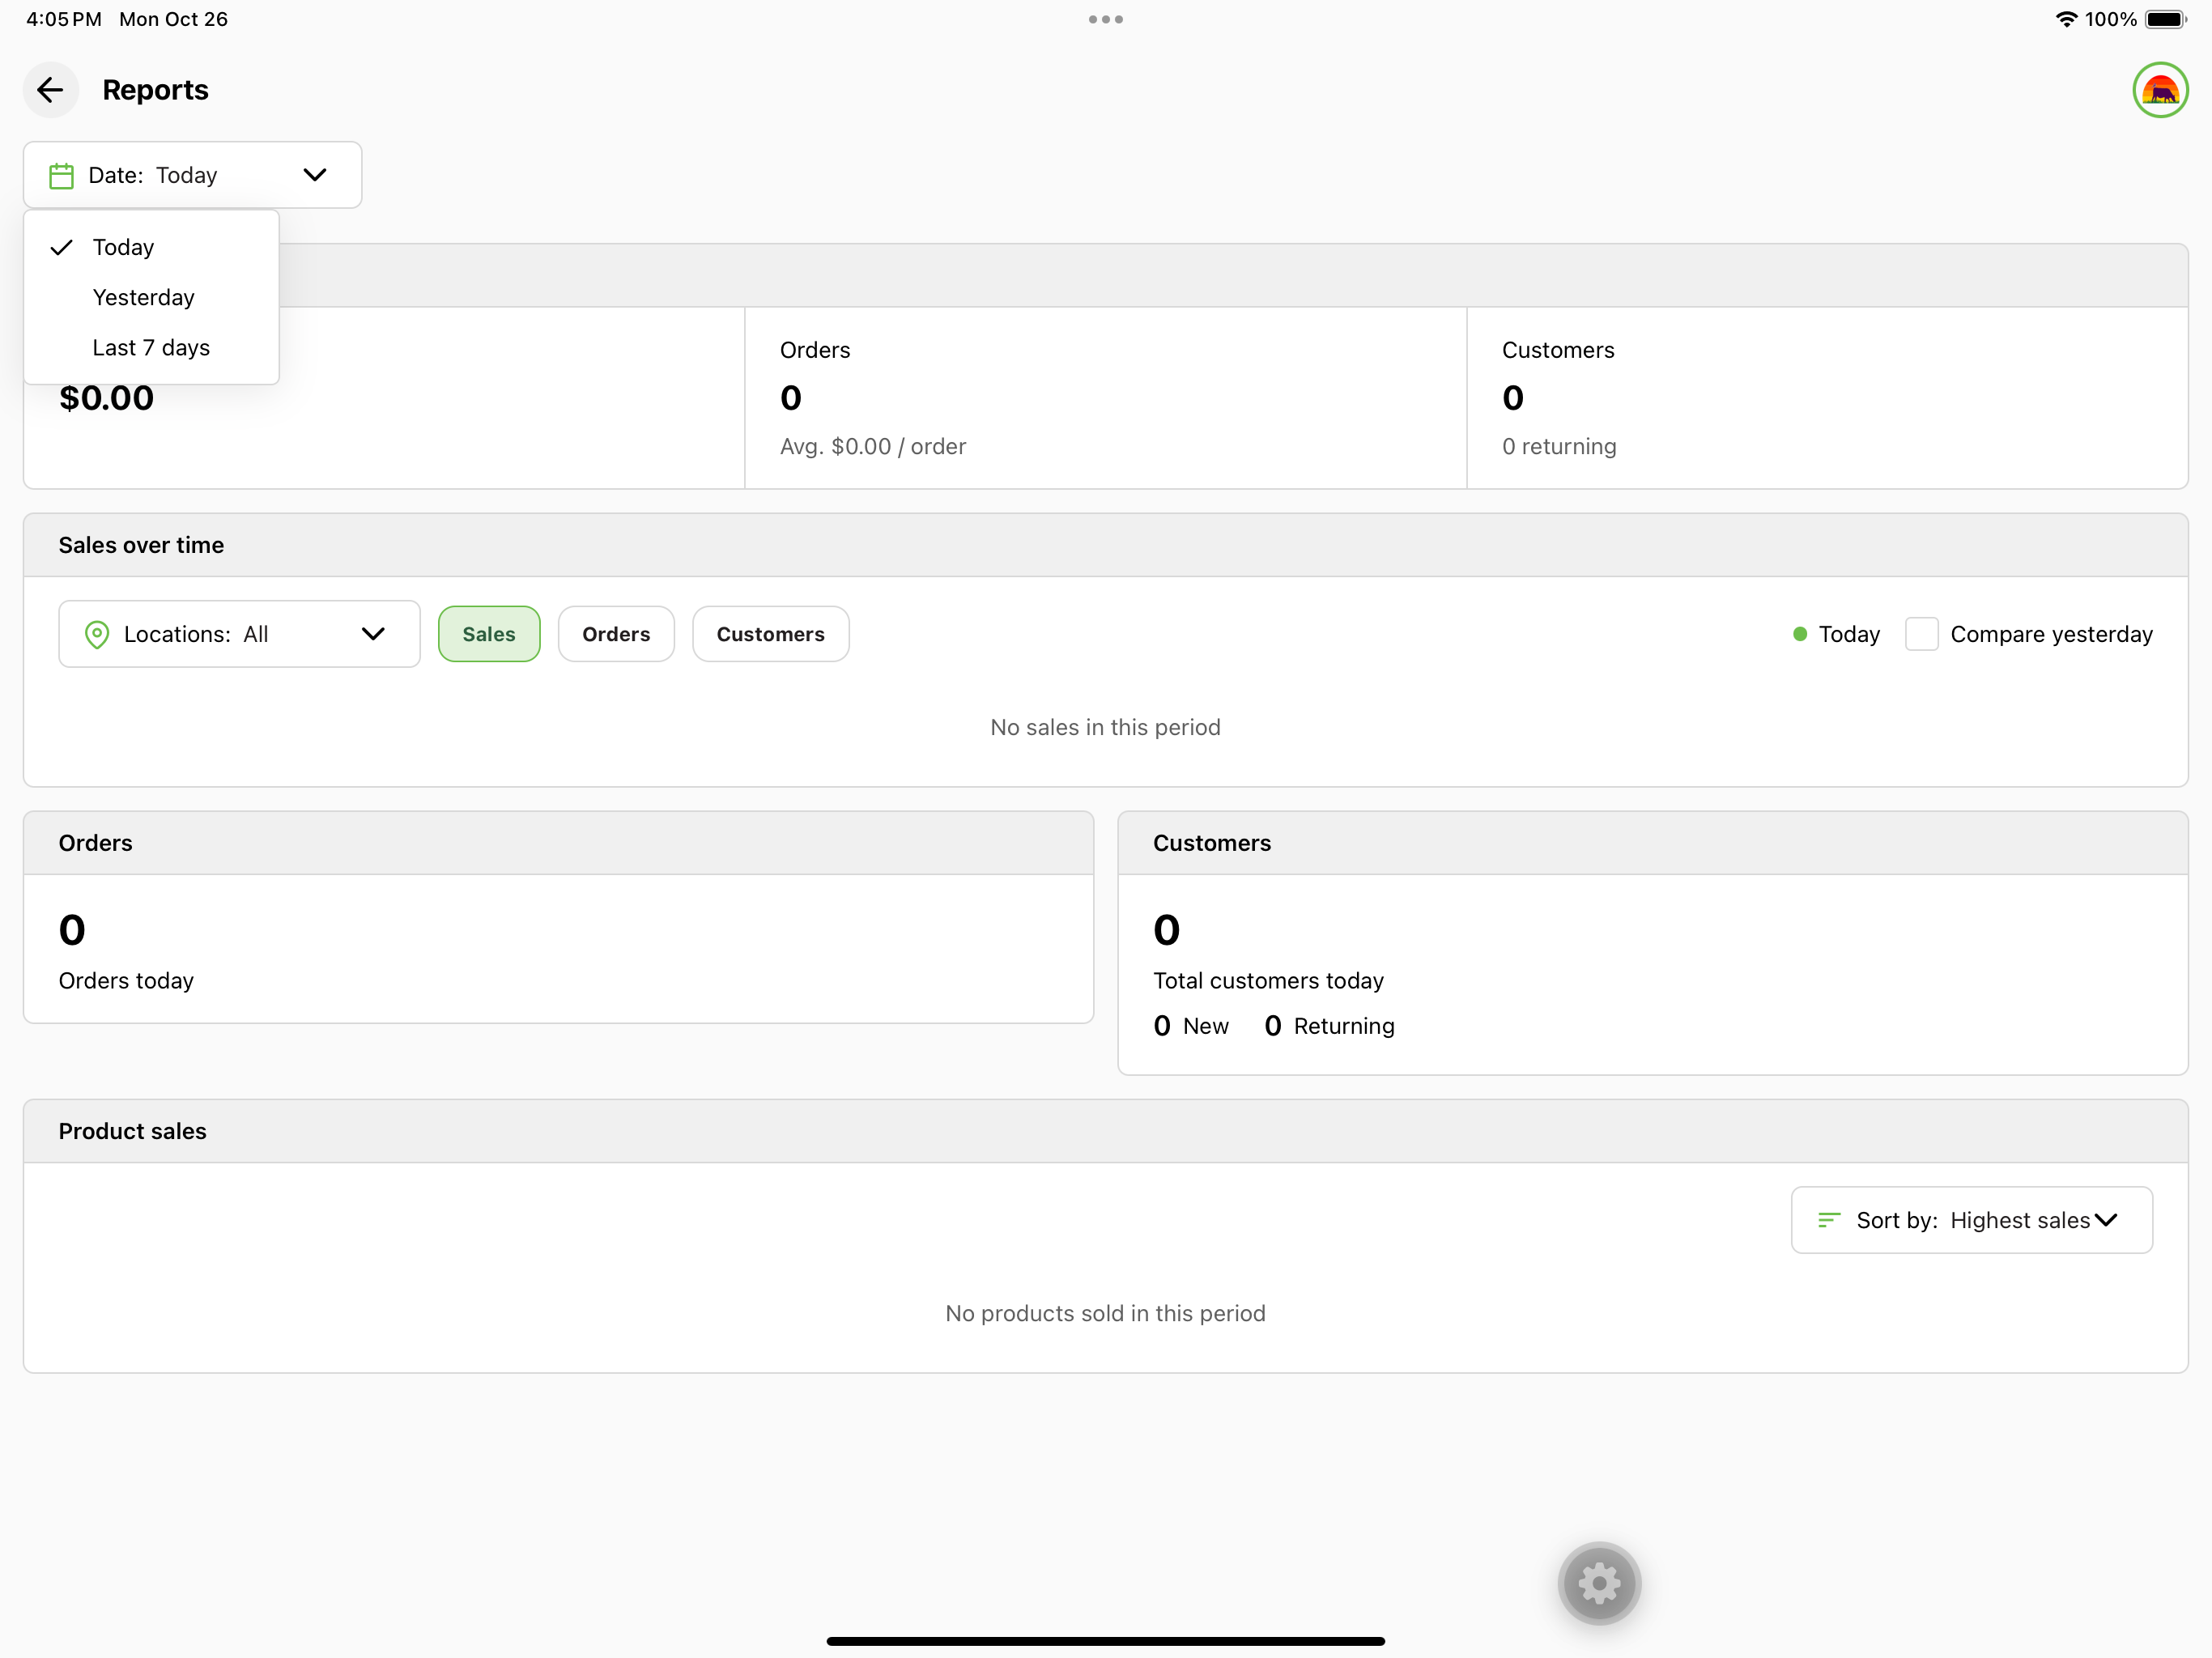Tap the three dots at top center

click(x=1106, y=19)
